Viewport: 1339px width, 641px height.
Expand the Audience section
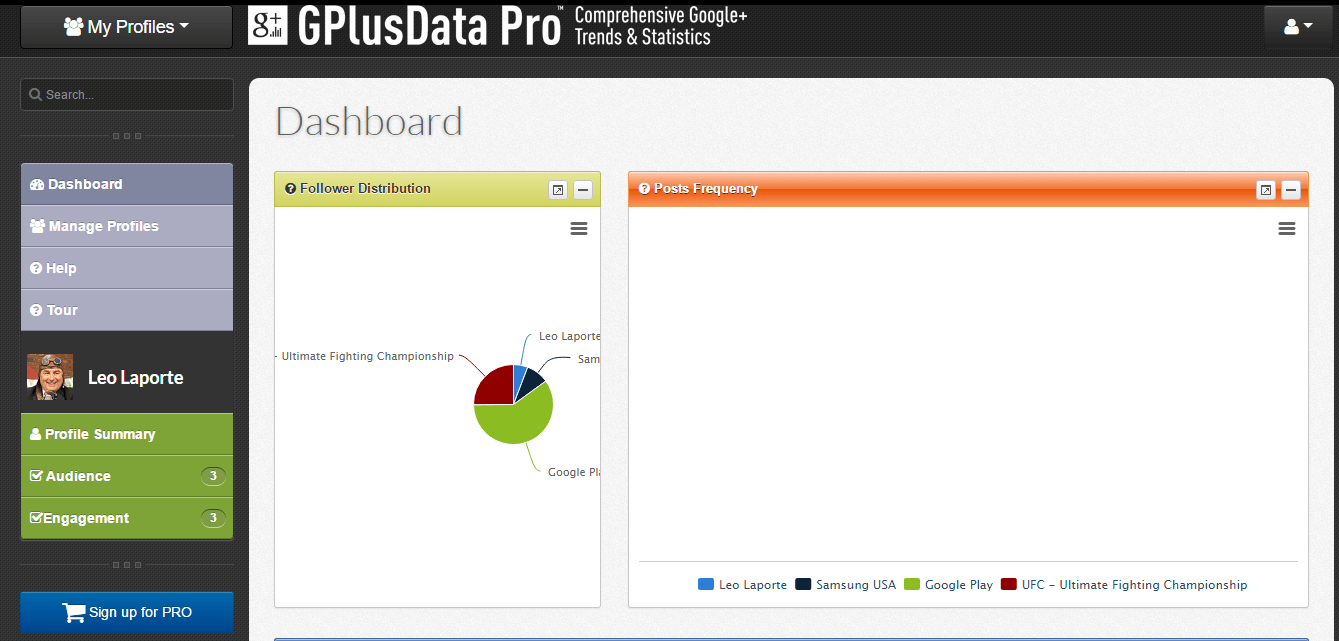point(127,476)
